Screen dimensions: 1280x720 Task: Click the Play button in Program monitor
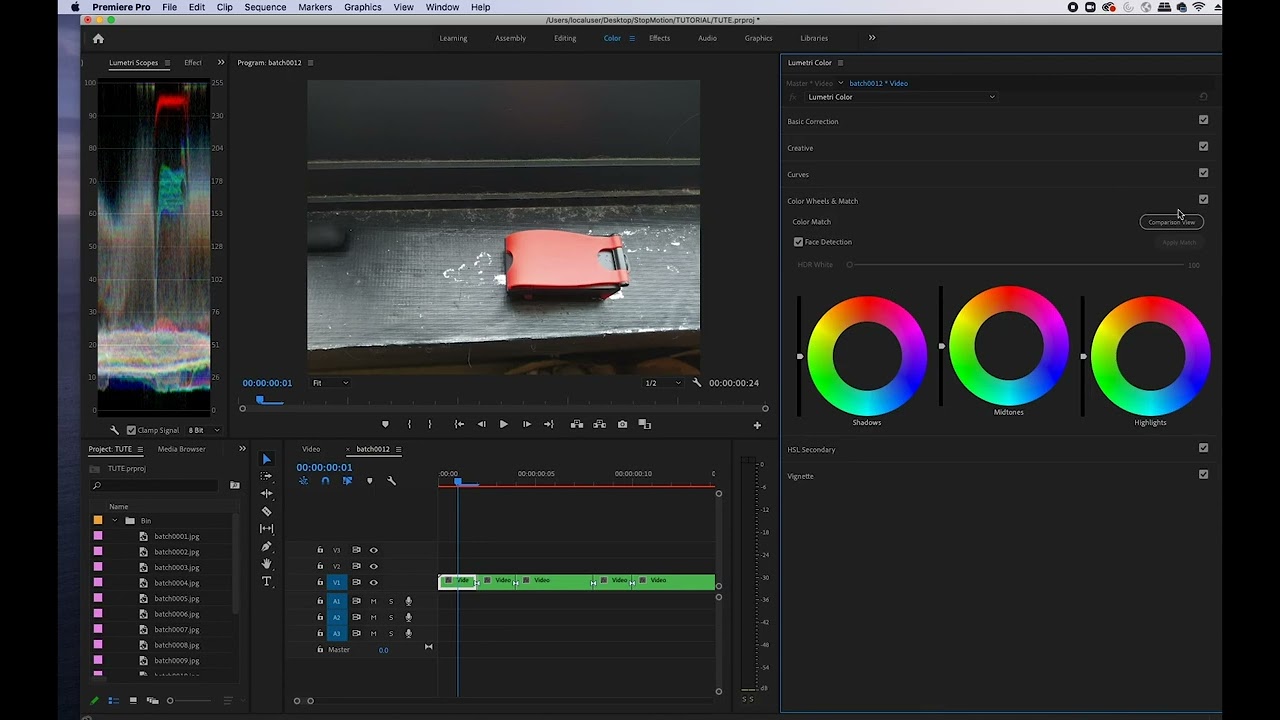(503, 424)
